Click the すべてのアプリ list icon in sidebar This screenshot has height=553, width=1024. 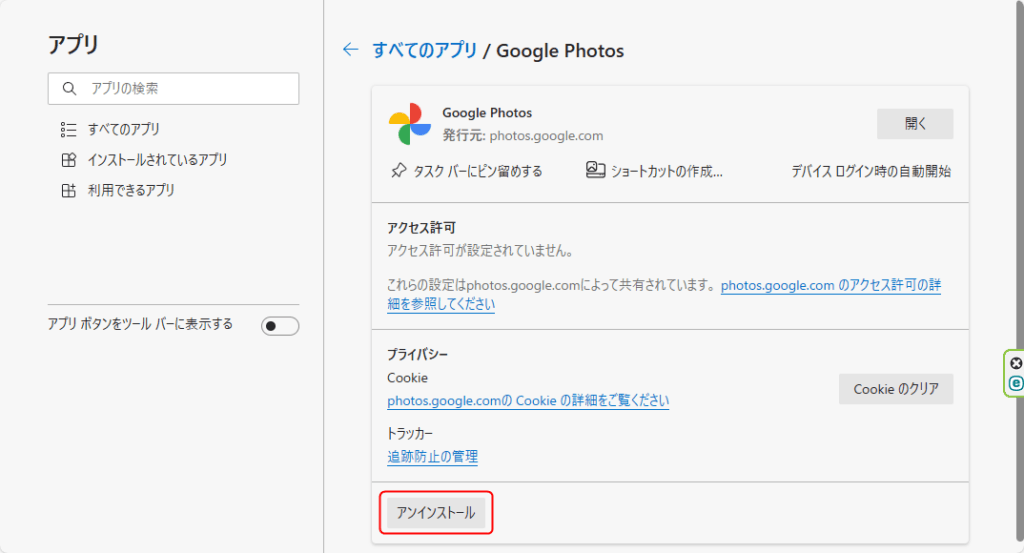(69, 129)
